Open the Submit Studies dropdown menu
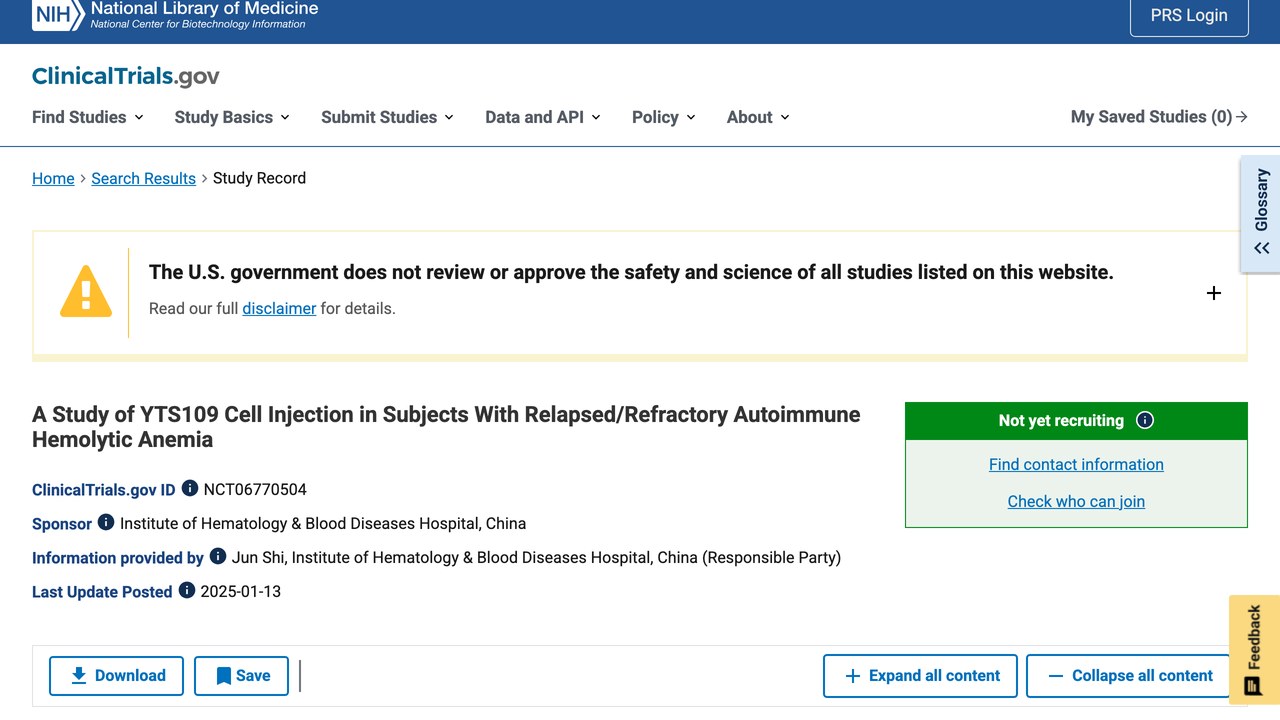Screen dimensions: 1280x720 point(387,117)
